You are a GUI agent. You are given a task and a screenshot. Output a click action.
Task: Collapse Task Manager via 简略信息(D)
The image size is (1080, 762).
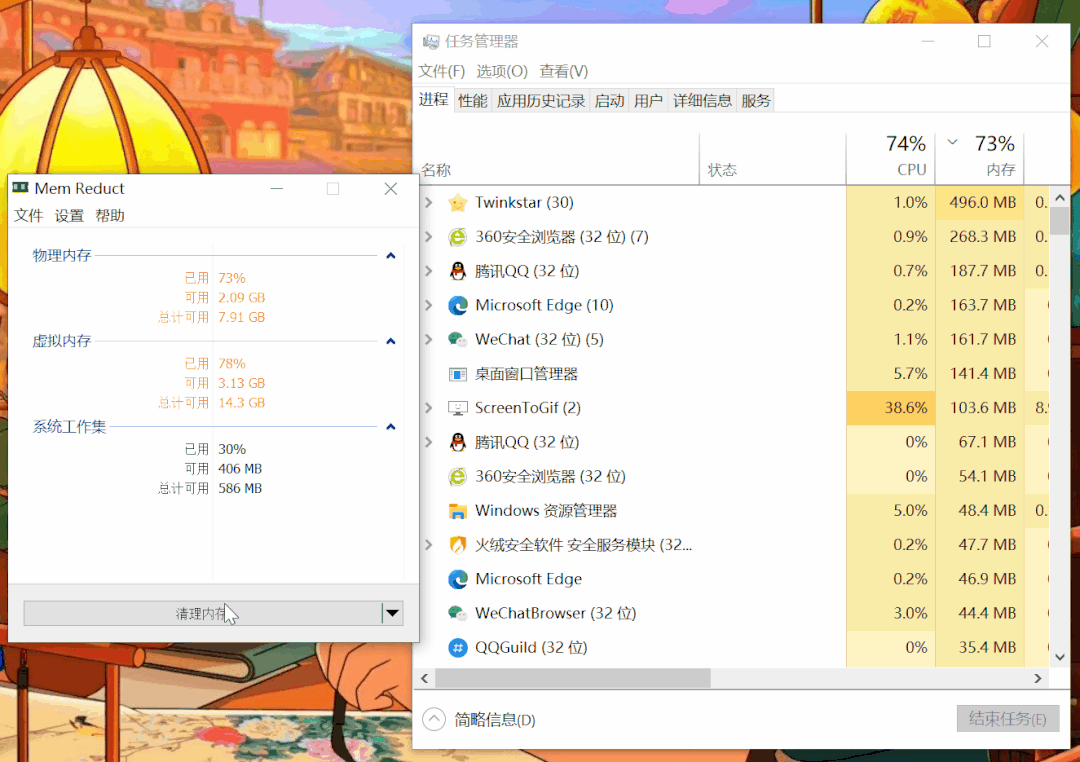pos(479,720)
